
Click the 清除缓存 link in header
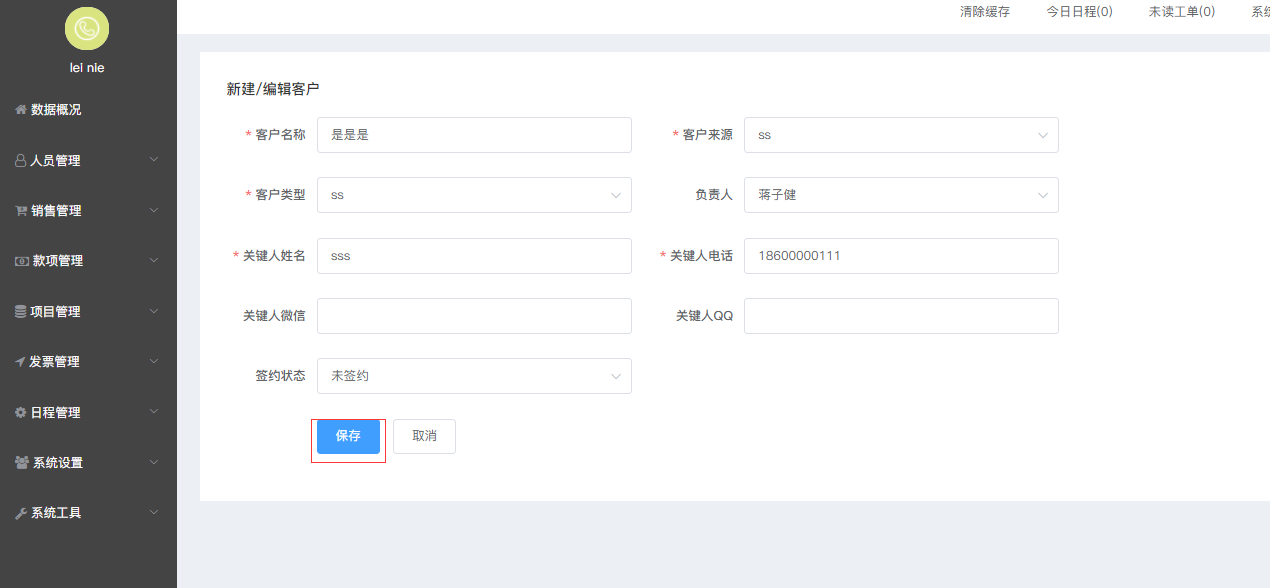pos(985,12)
